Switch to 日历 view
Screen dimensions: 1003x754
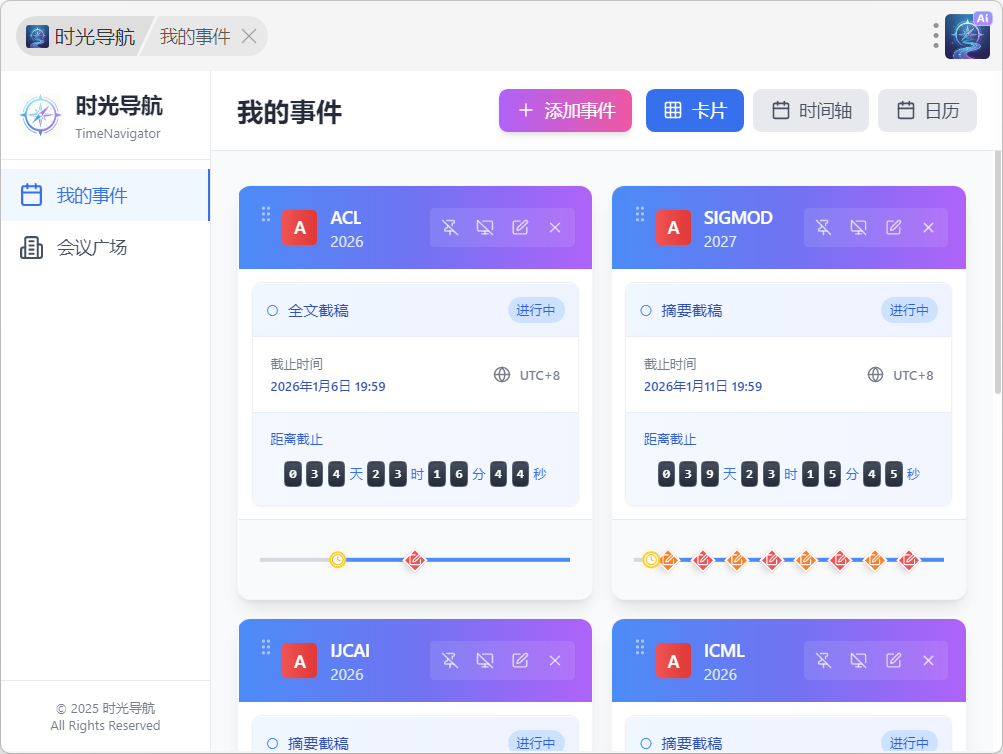(x=928, y=111)
